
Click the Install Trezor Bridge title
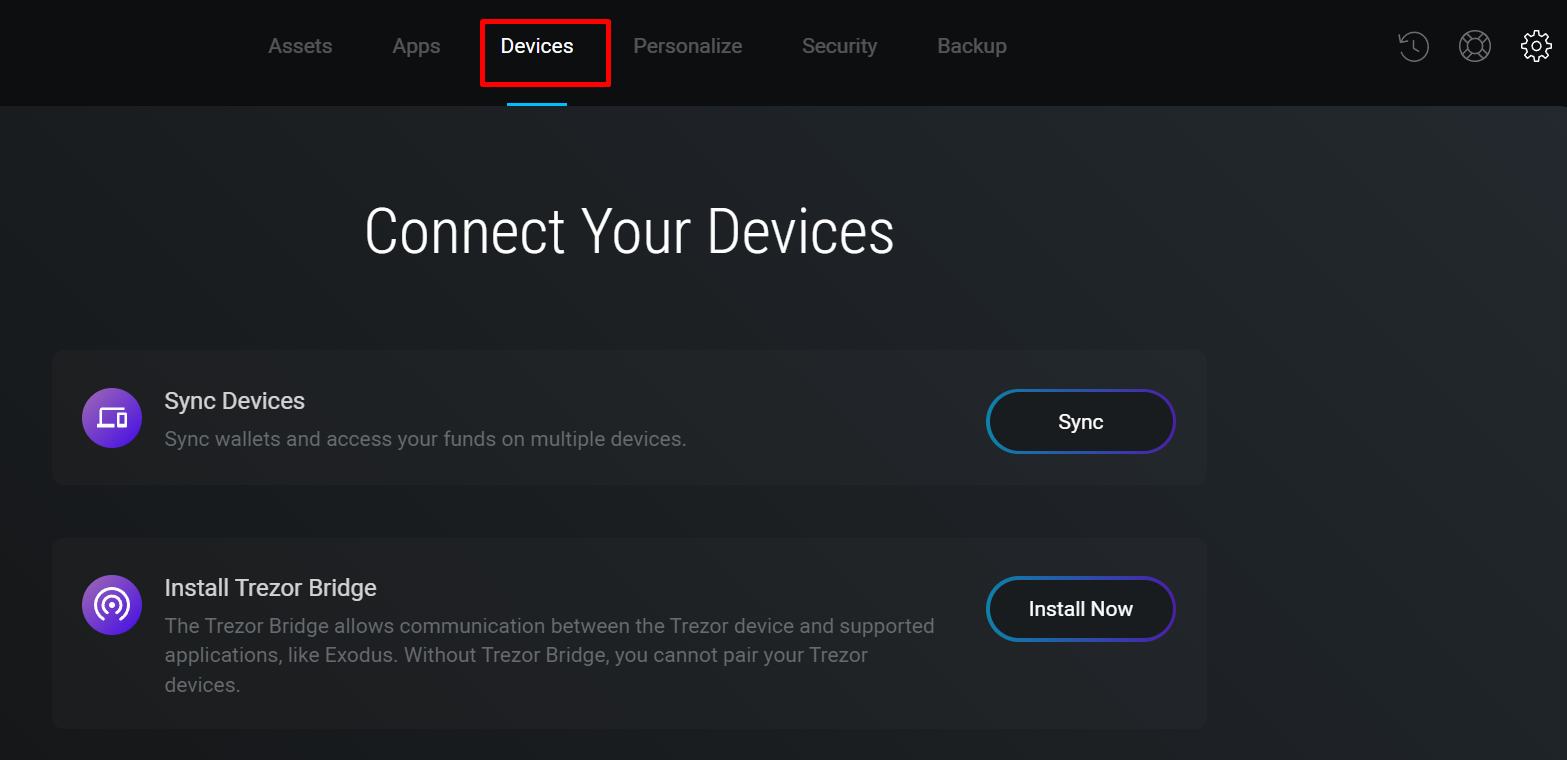click(271, 588)
